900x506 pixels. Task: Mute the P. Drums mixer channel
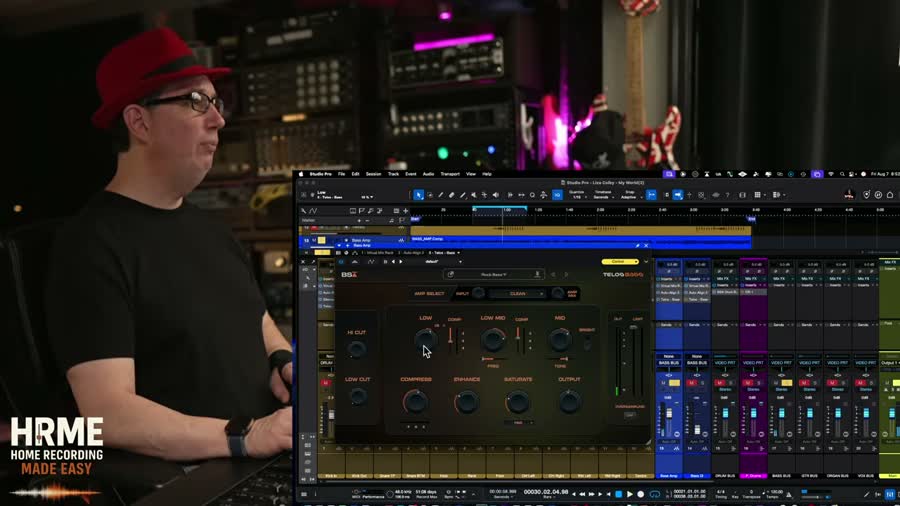coord(748,383)
